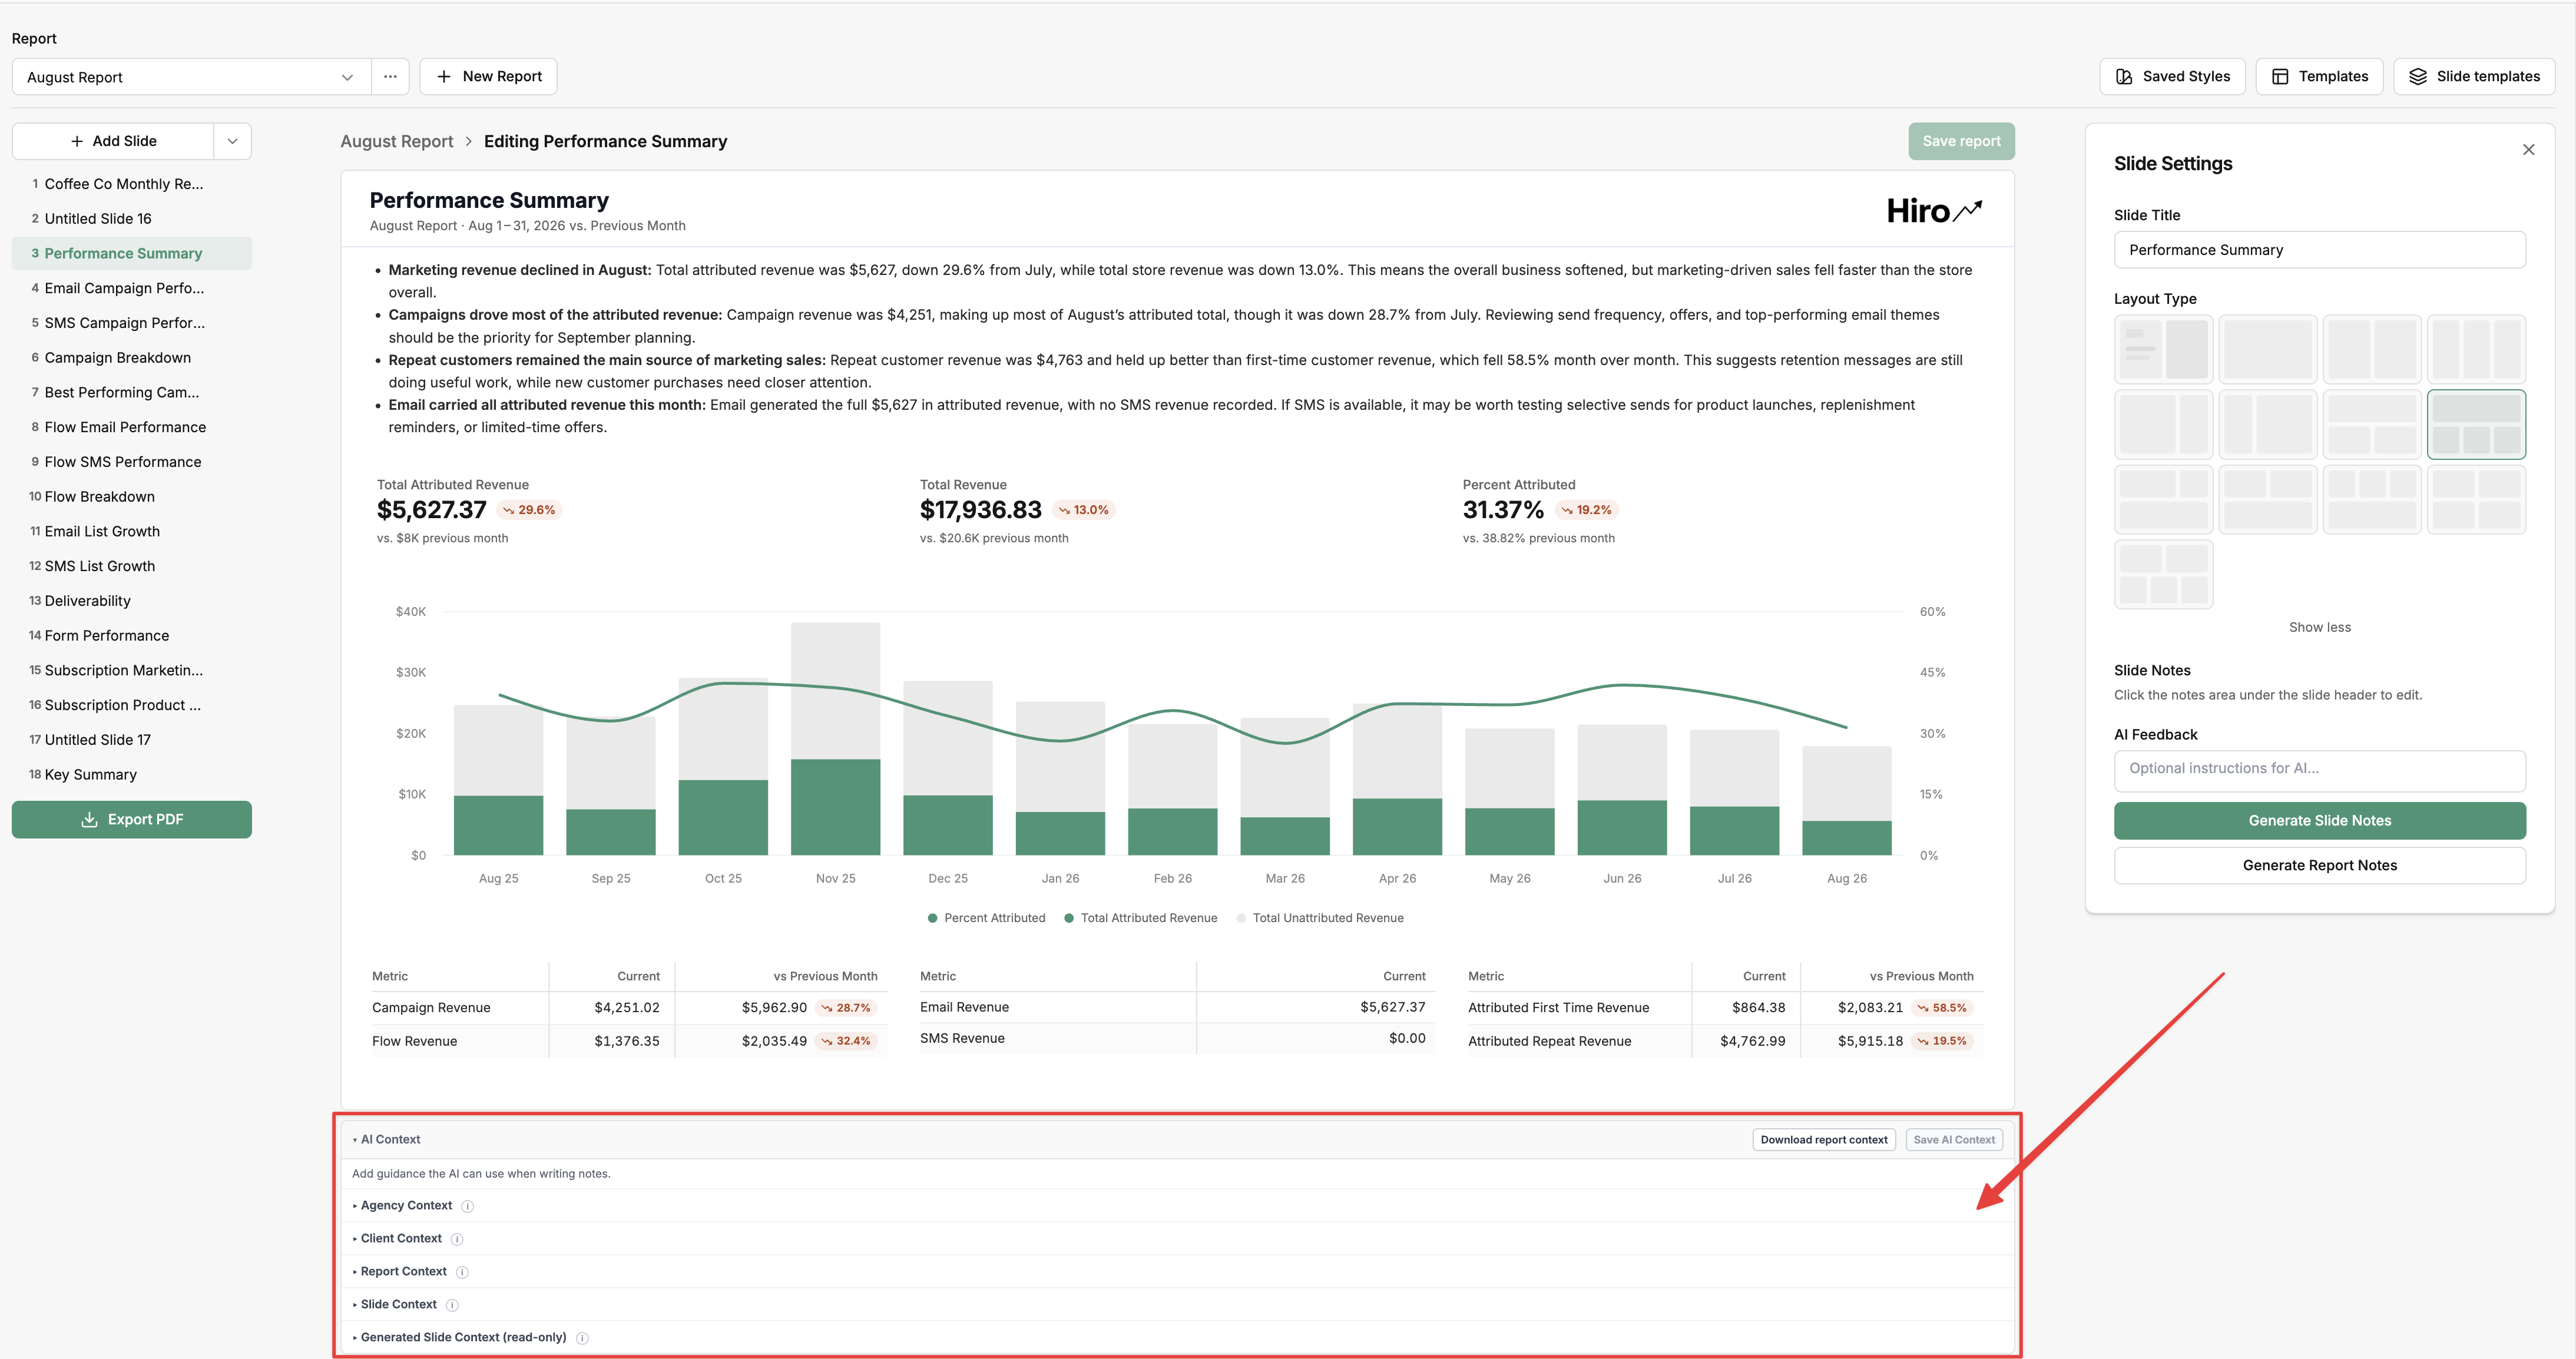
Task: Select Untitled Slide 16
Action: pyautogui.click(x=131, y=219)
